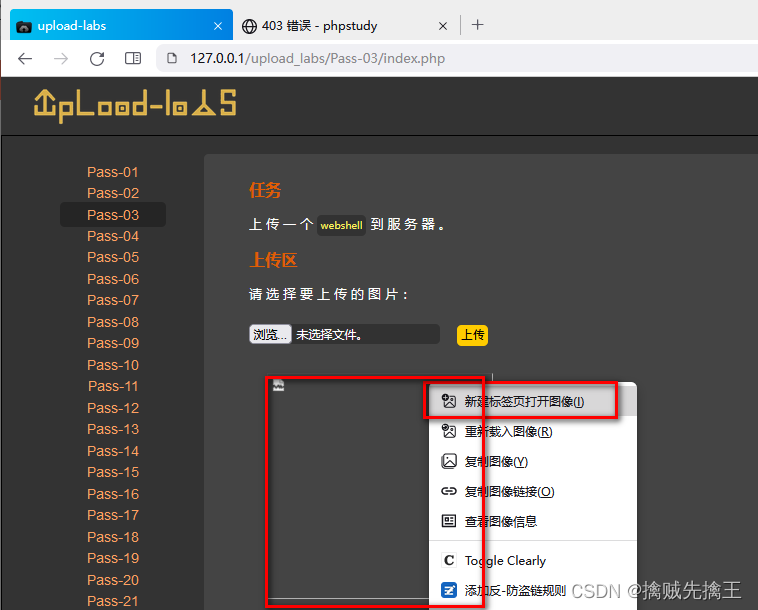Click the webshell code label
This screenshot has height=610, width=758.
341,225
